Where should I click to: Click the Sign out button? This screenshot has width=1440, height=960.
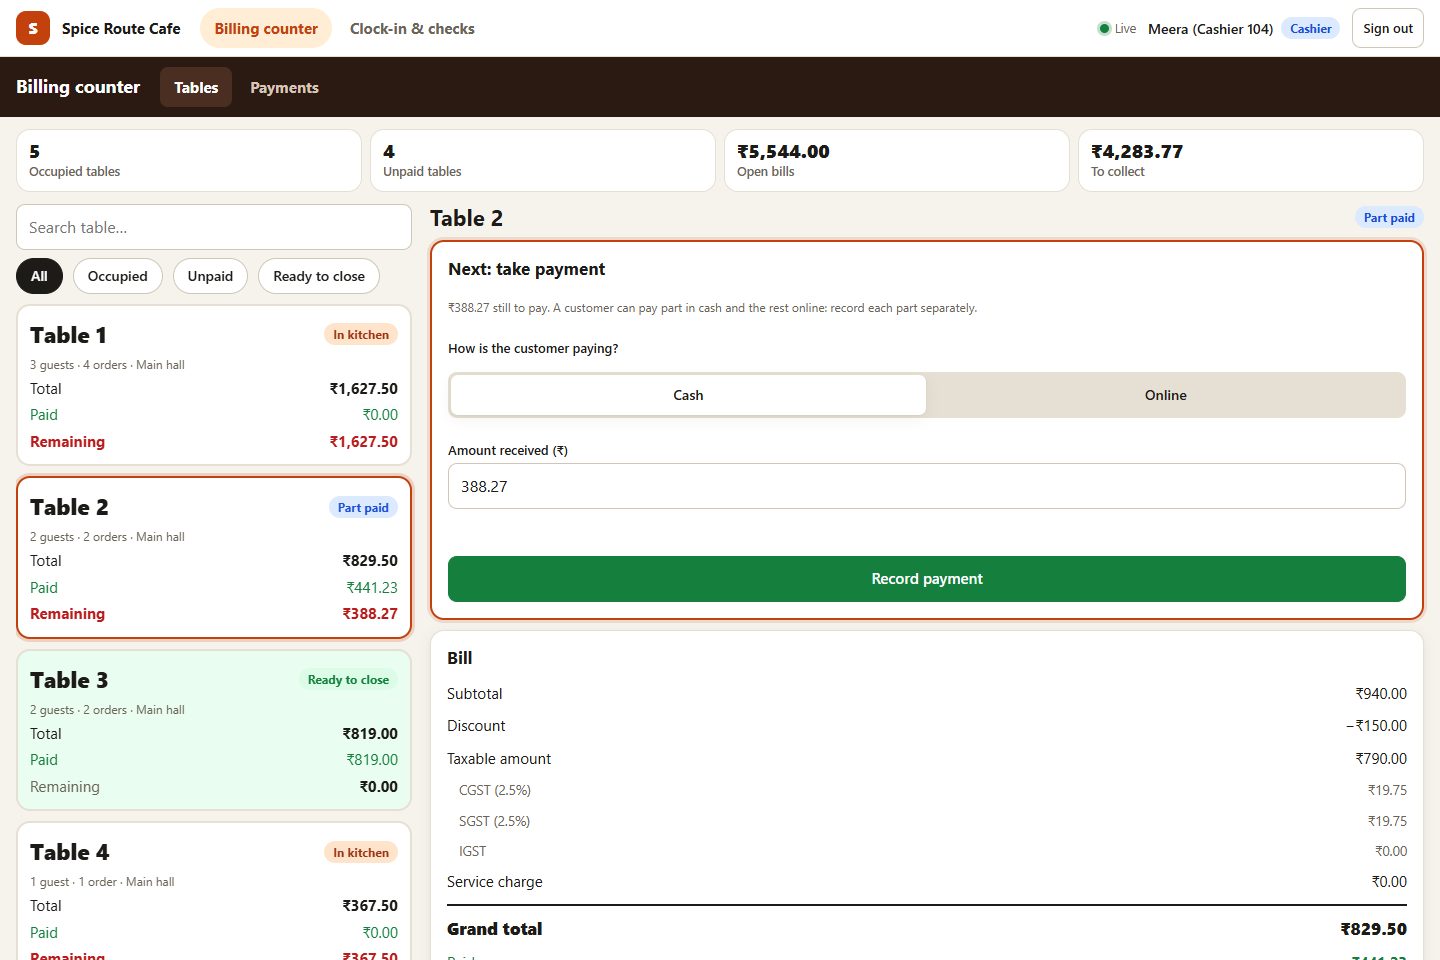1388,28
